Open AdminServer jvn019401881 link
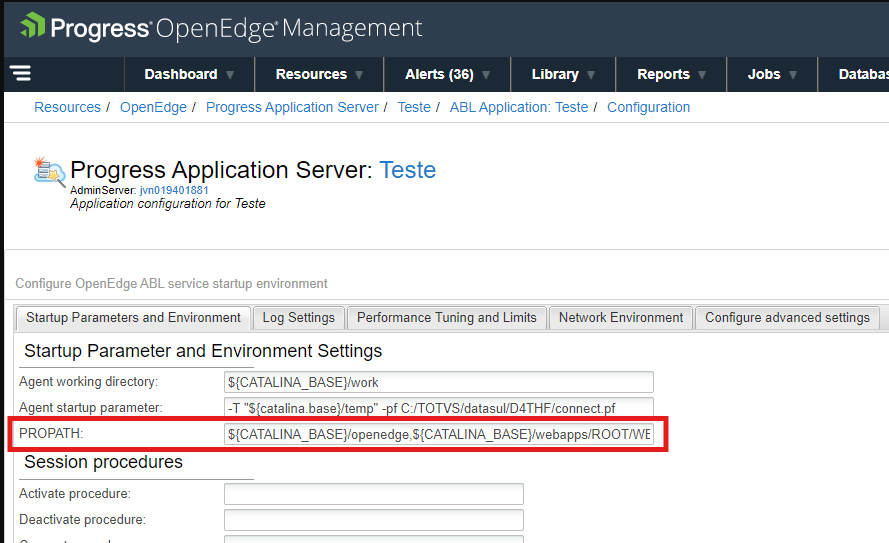This screenshot has height=543, width=889. tap(174, 190)
